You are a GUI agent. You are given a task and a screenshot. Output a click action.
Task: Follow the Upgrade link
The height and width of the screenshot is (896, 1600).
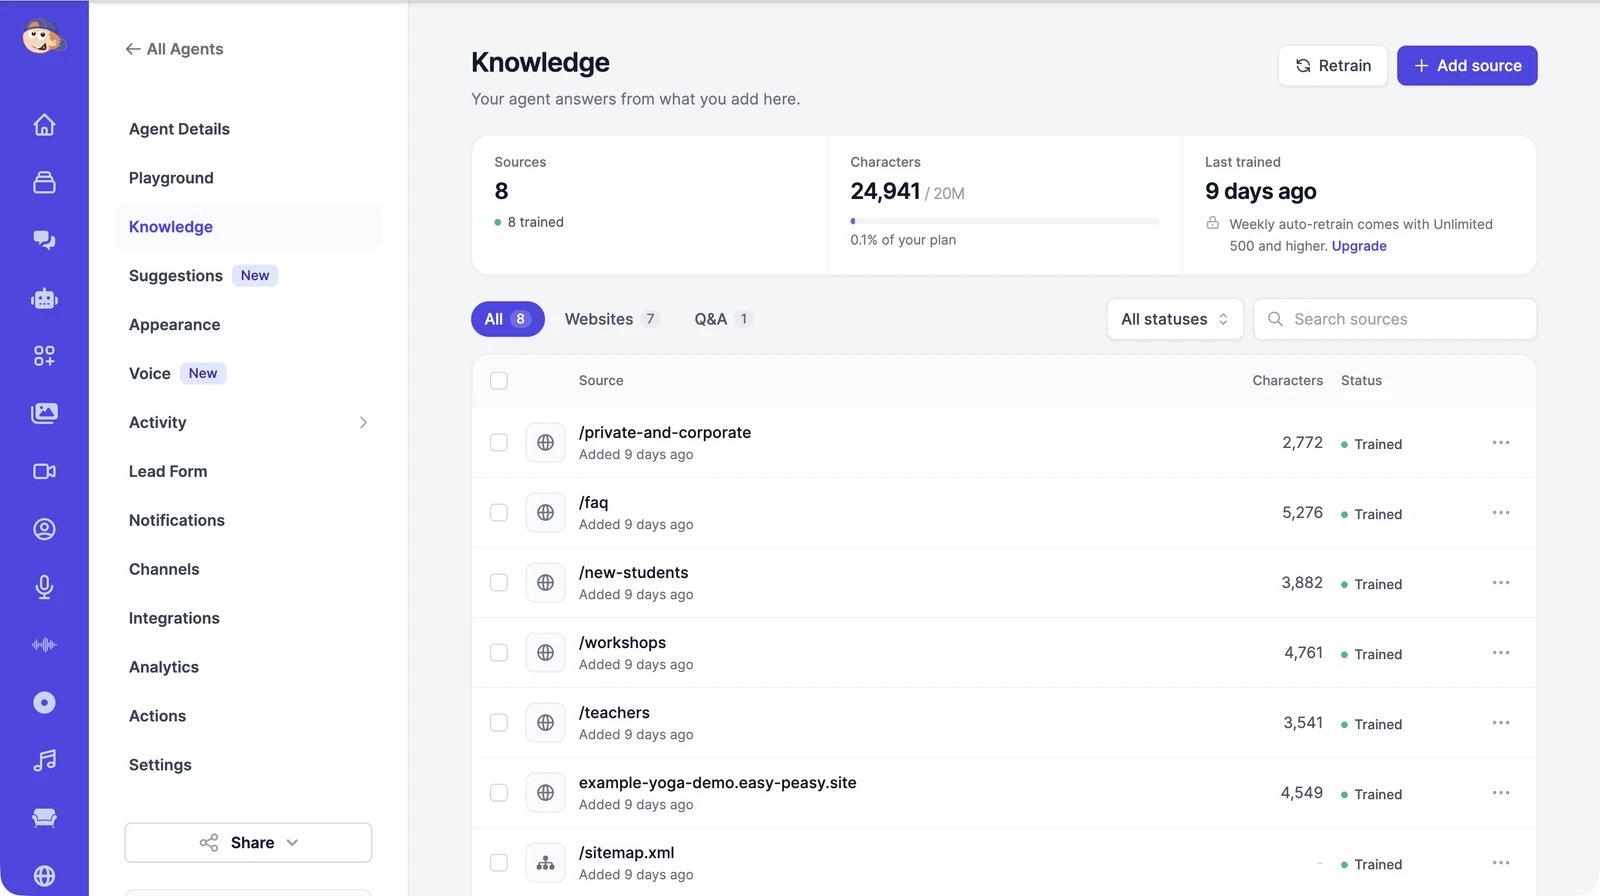[x=1359, y=246]
